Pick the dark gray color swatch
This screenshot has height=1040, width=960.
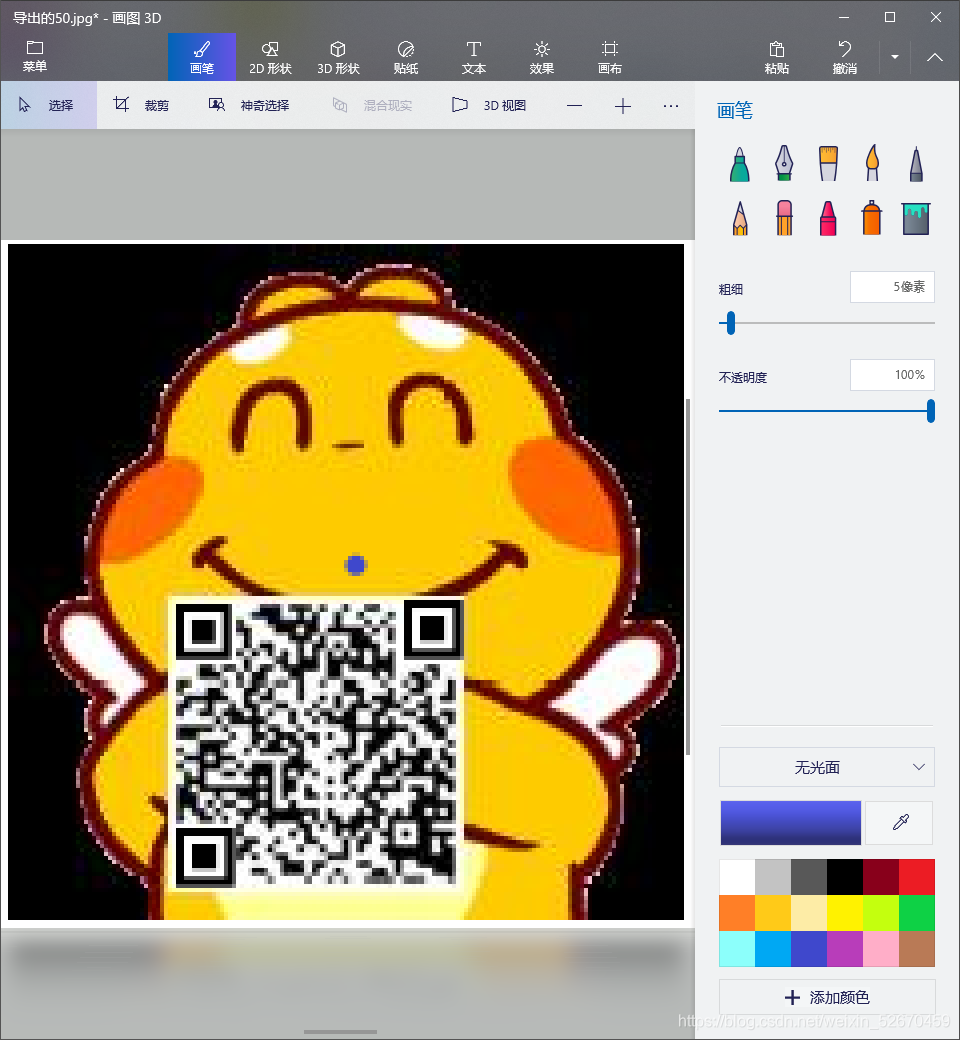click(809, 877)
